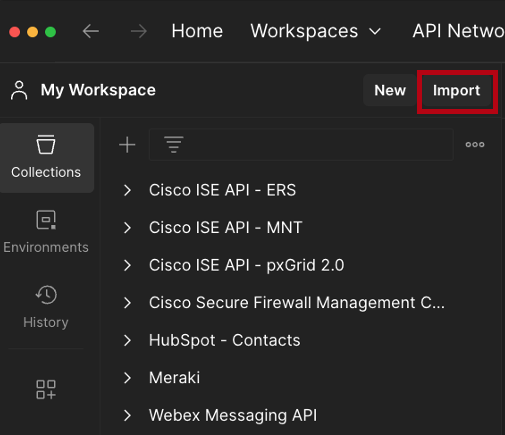Click the plus icon to create collection

(x=127, y=145)
